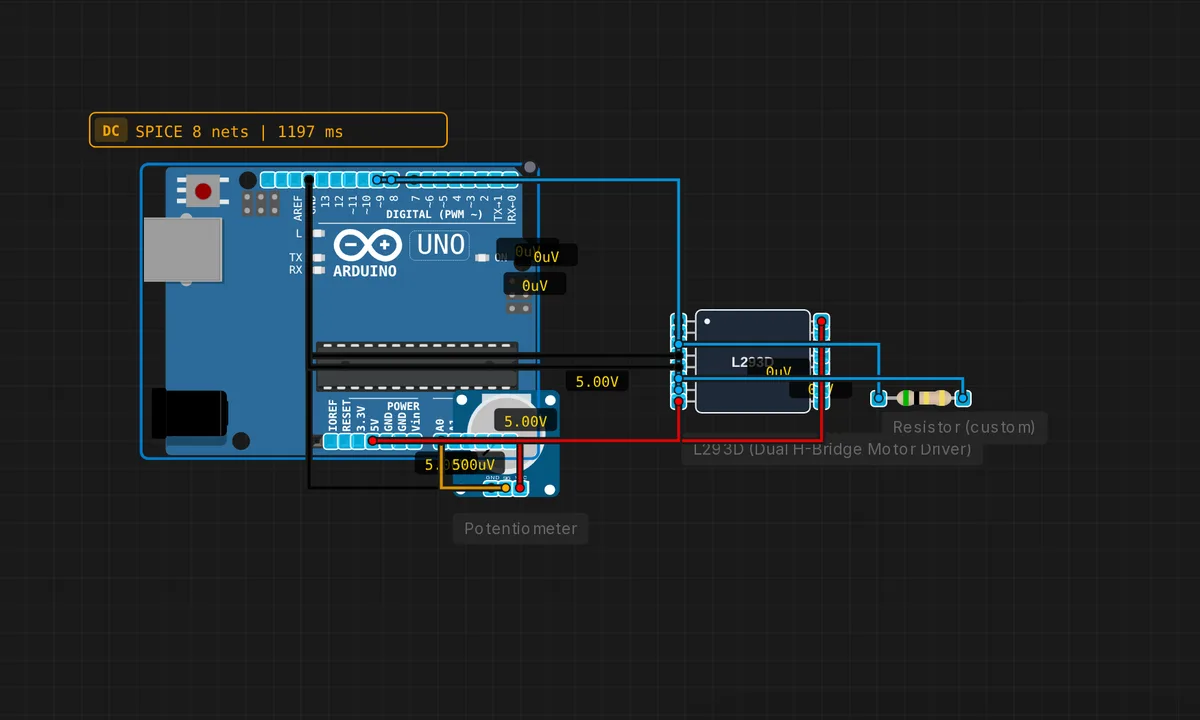1200x720 pixels.
Task: Click the DC mode badge
Action: pyautogui.click(x=111, y=131)
